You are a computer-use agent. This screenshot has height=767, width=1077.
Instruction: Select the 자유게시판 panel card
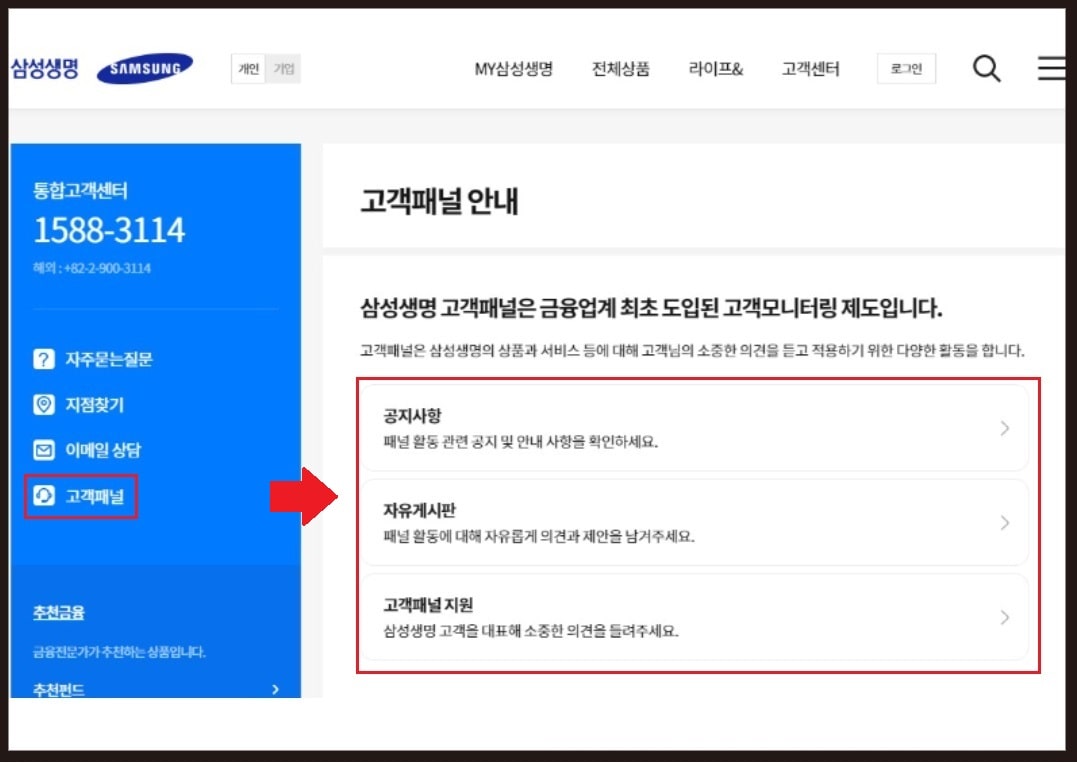(690, 522)
